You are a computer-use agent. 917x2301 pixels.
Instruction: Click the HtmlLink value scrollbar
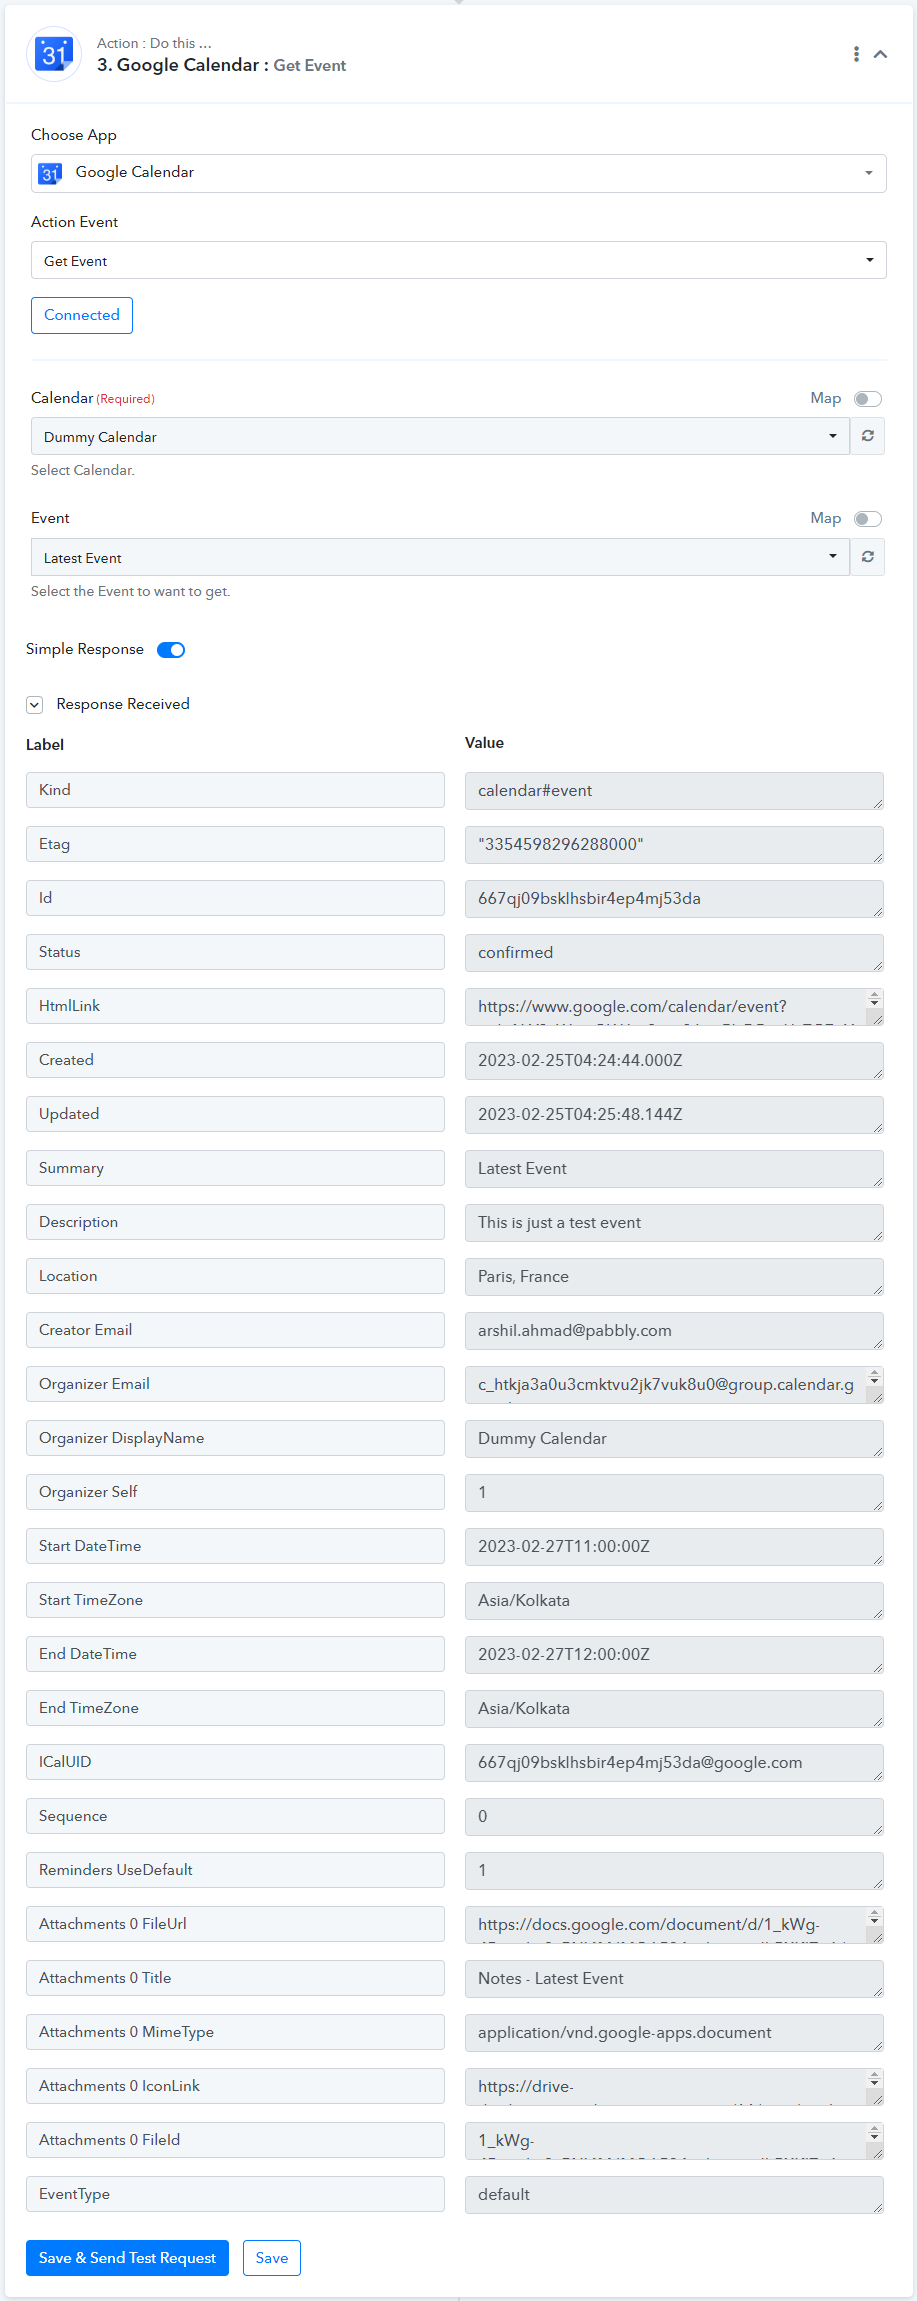tap(874, 1006)
